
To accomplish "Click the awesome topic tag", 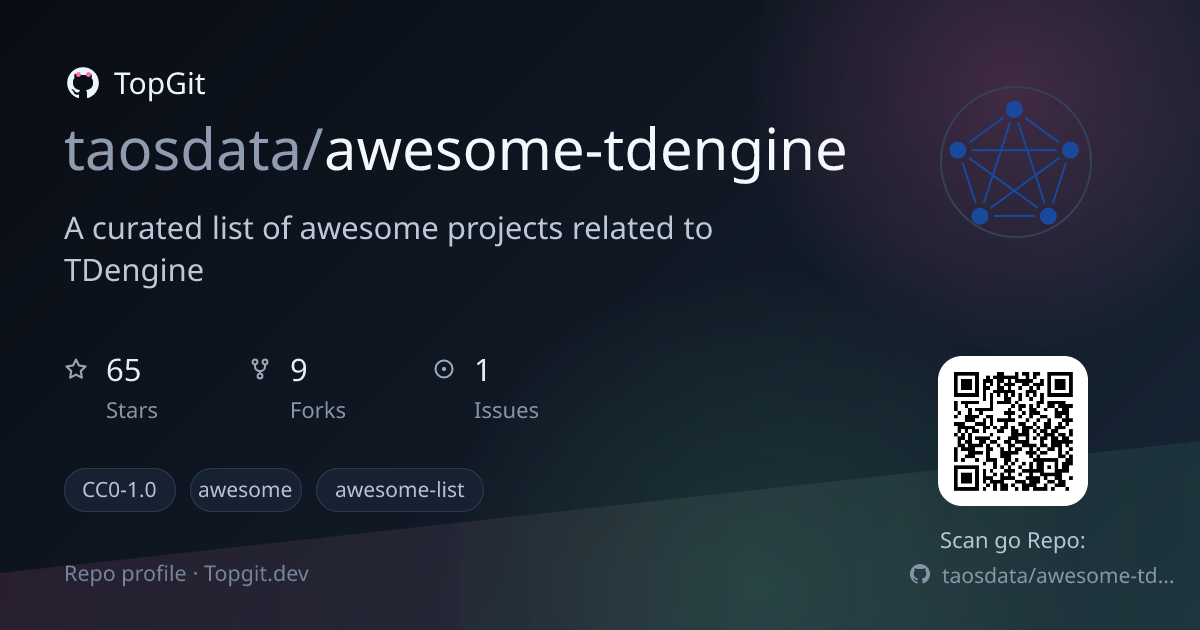I will pos(245,490).
